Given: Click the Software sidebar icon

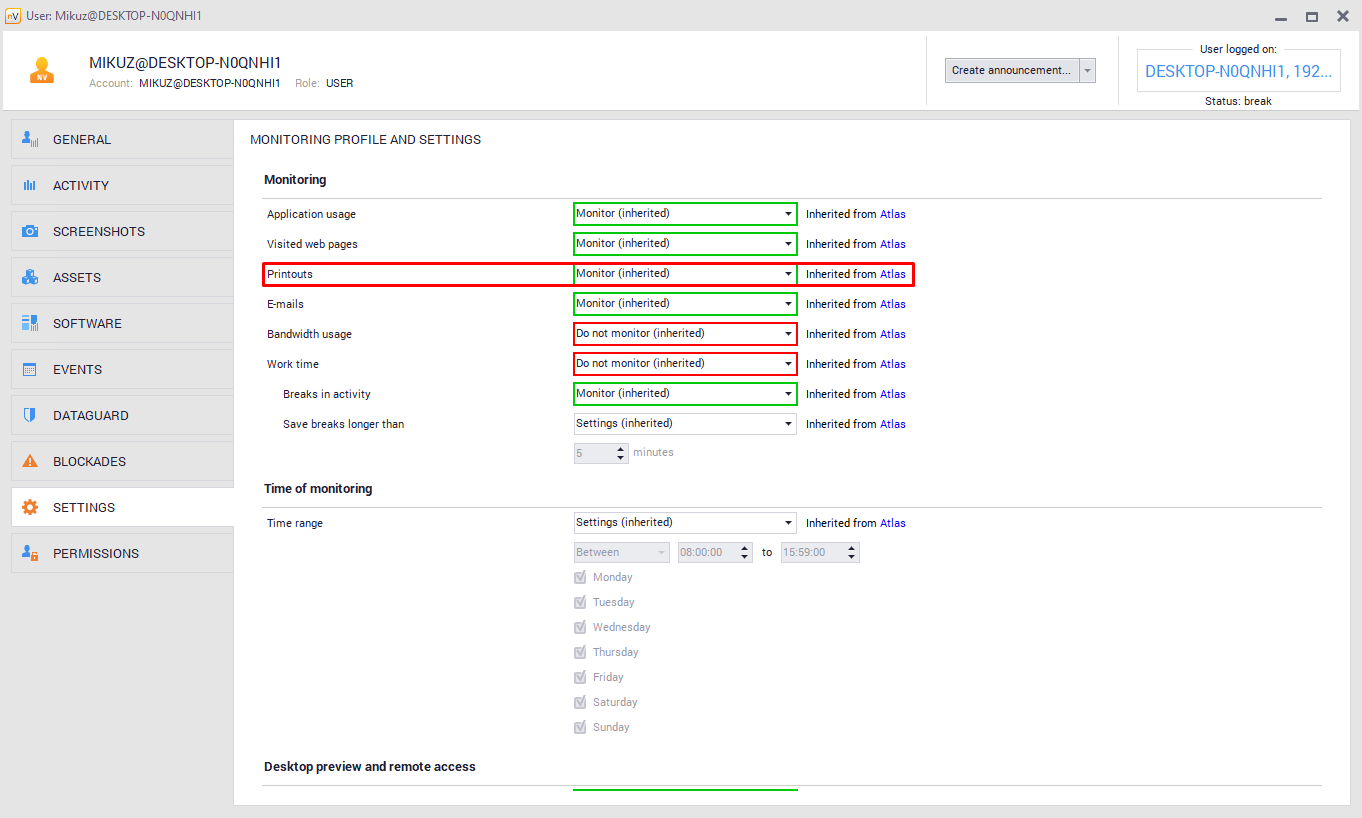Looking at the screenshot, I should click(x=30, y=323).
